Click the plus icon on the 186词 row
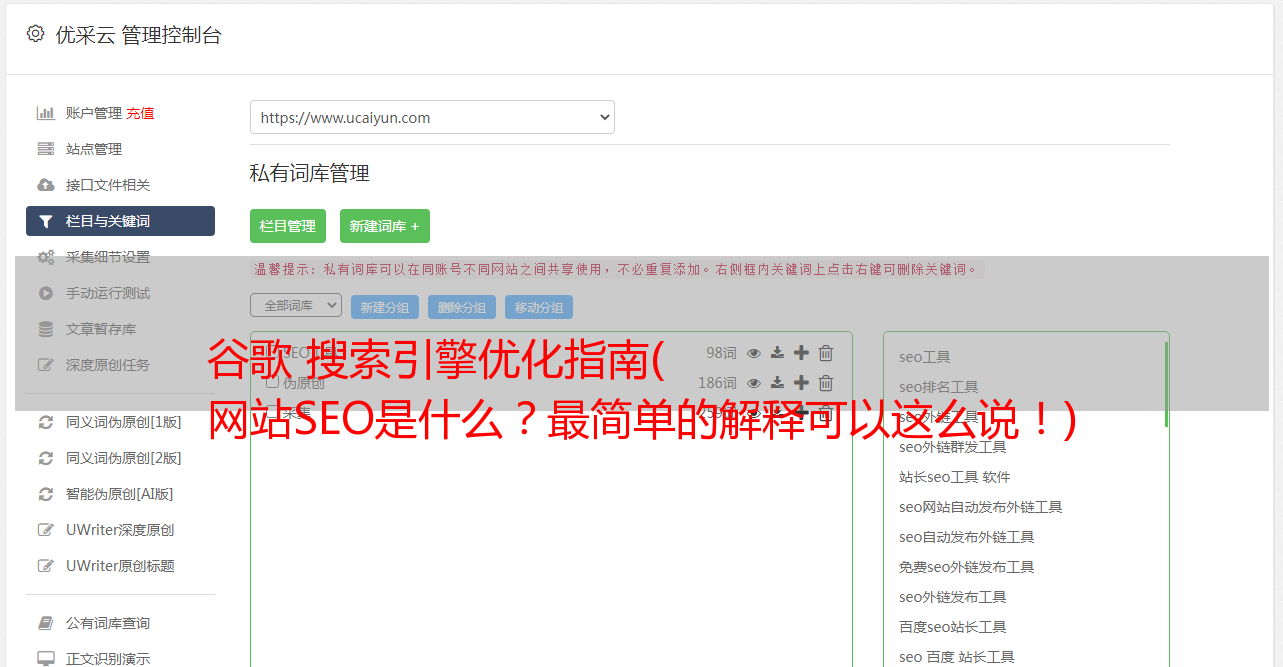Viewport: 1283px width, 667px height. point(801,383)
